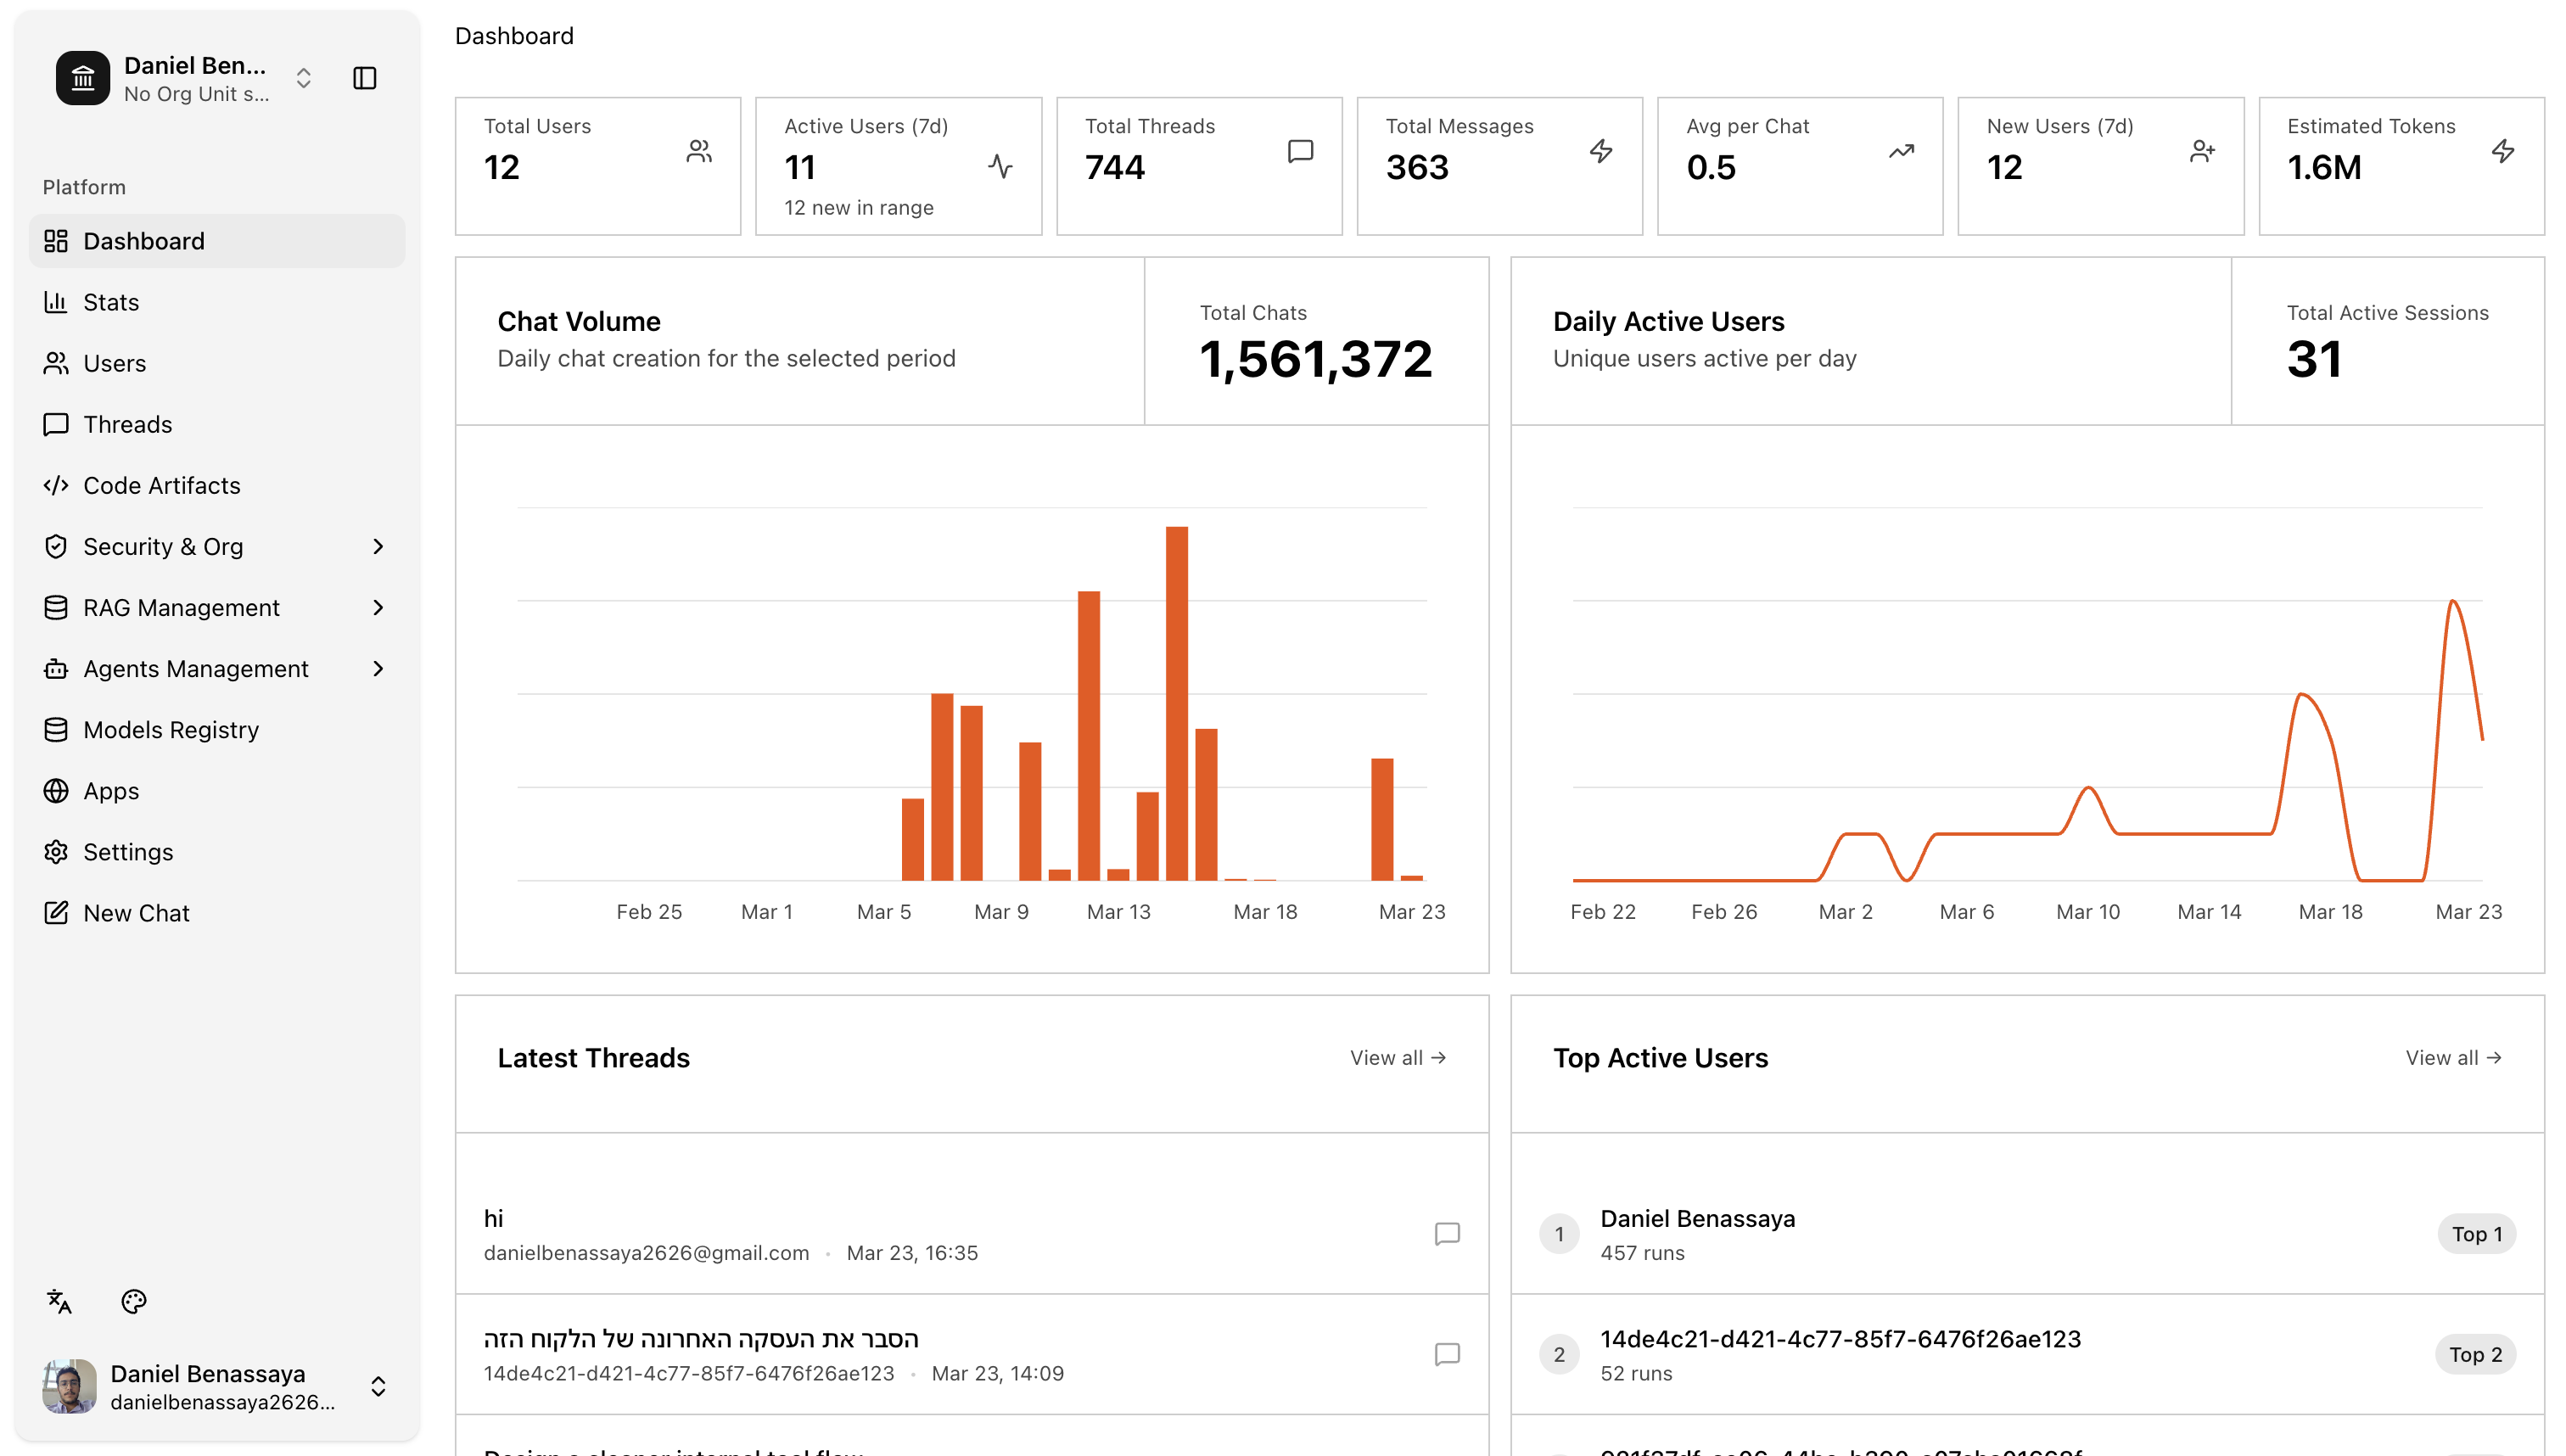Image resolution: width=2566 pixels, height=1456 pixels.
Task: Open the theme palette picker
Action: (x=133, y=1301)
